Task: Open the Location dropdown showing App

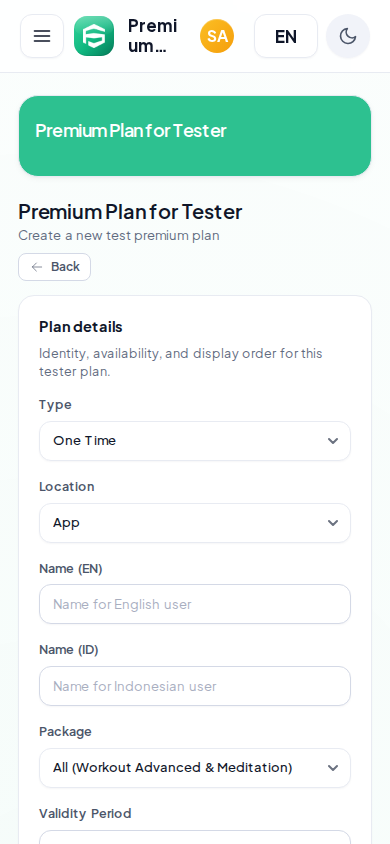Action: click(x=195, y=523)
